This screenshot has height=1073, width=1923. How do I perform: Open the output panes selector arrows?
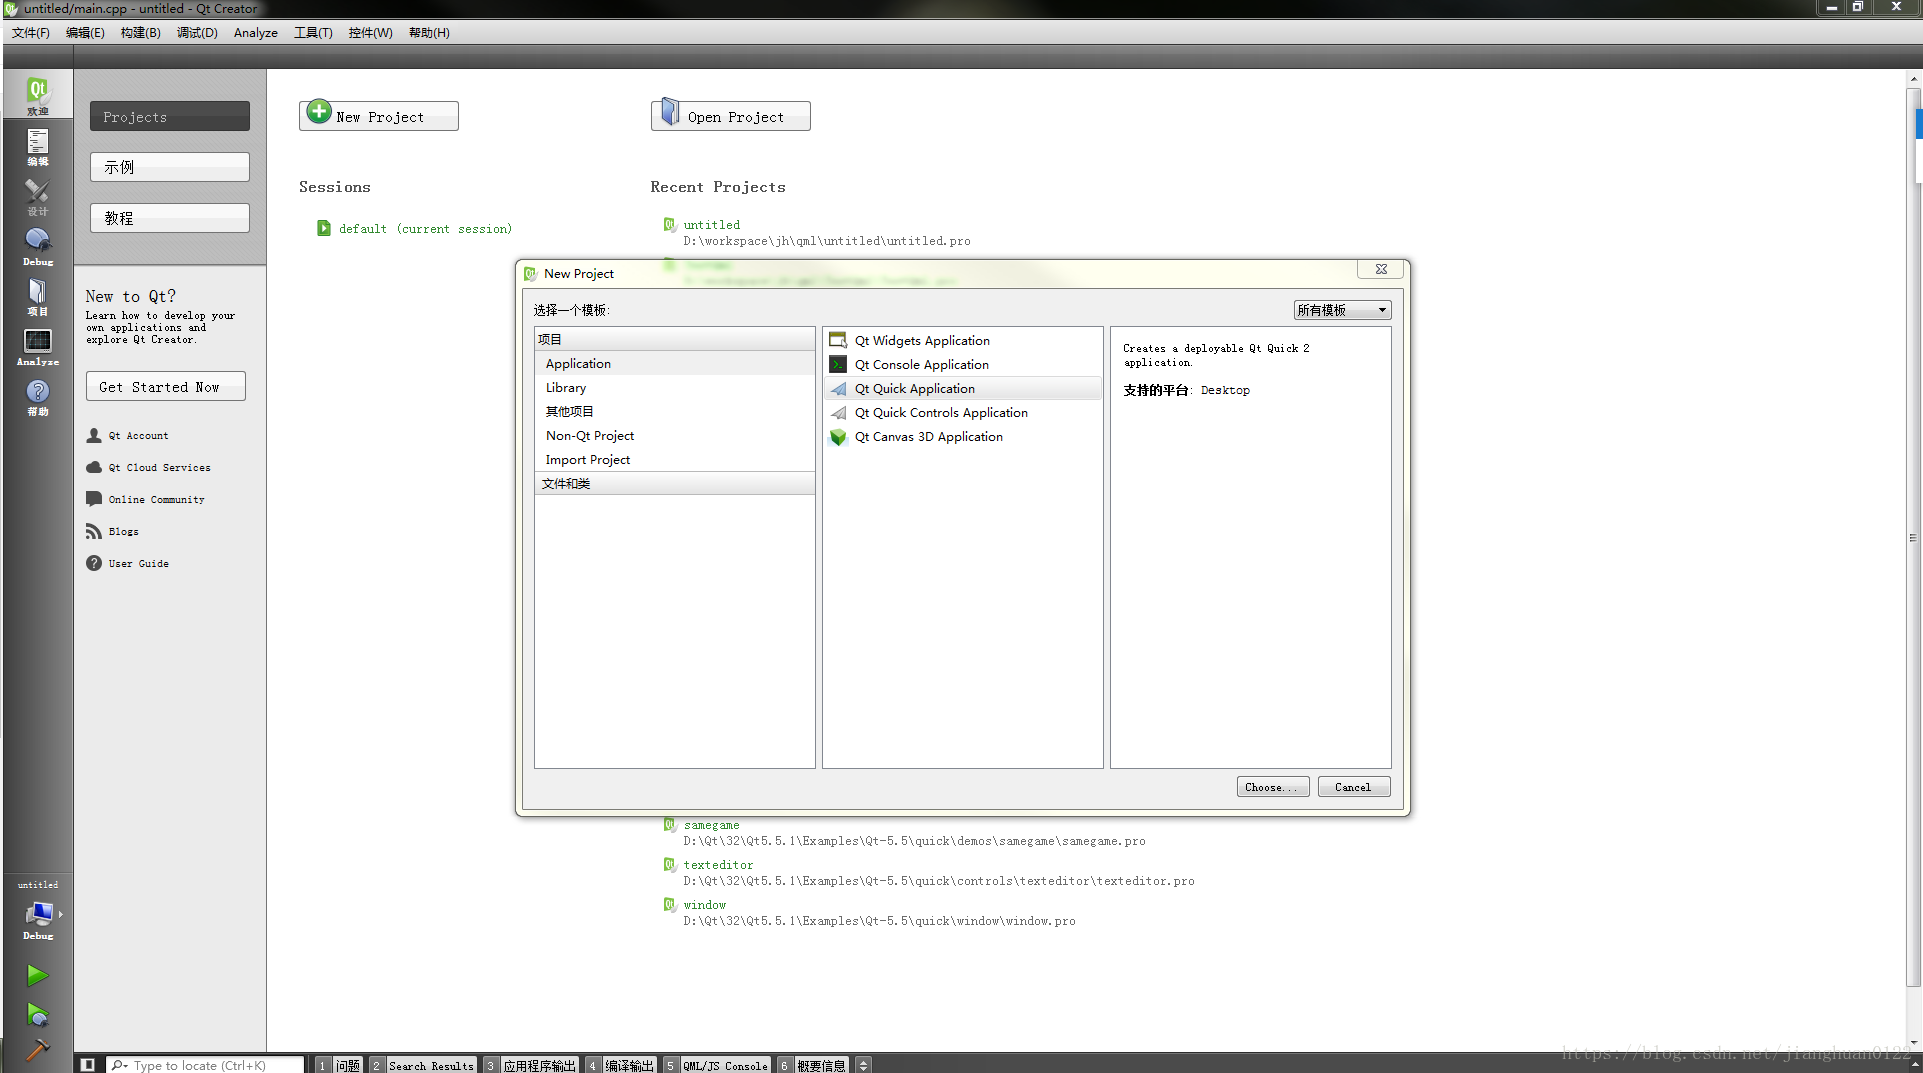pos(864,1065)
